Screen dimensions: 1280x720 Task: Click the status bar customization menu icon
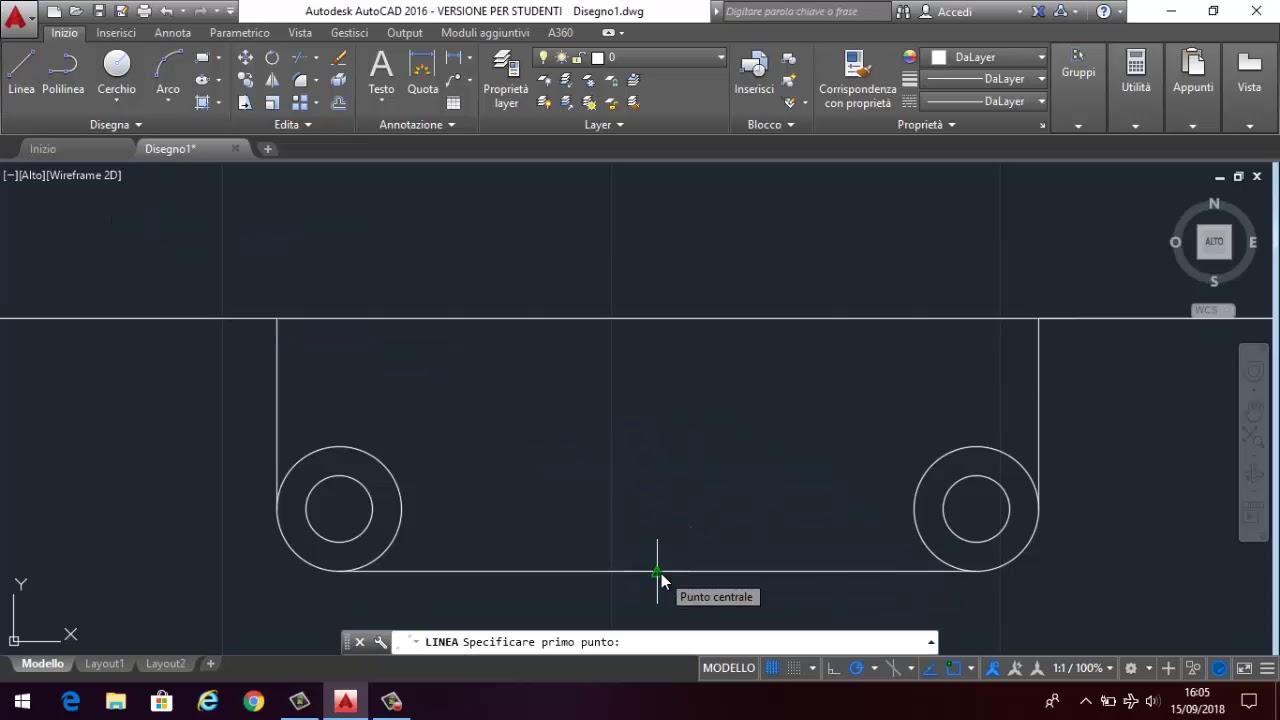coord(1266,668)
